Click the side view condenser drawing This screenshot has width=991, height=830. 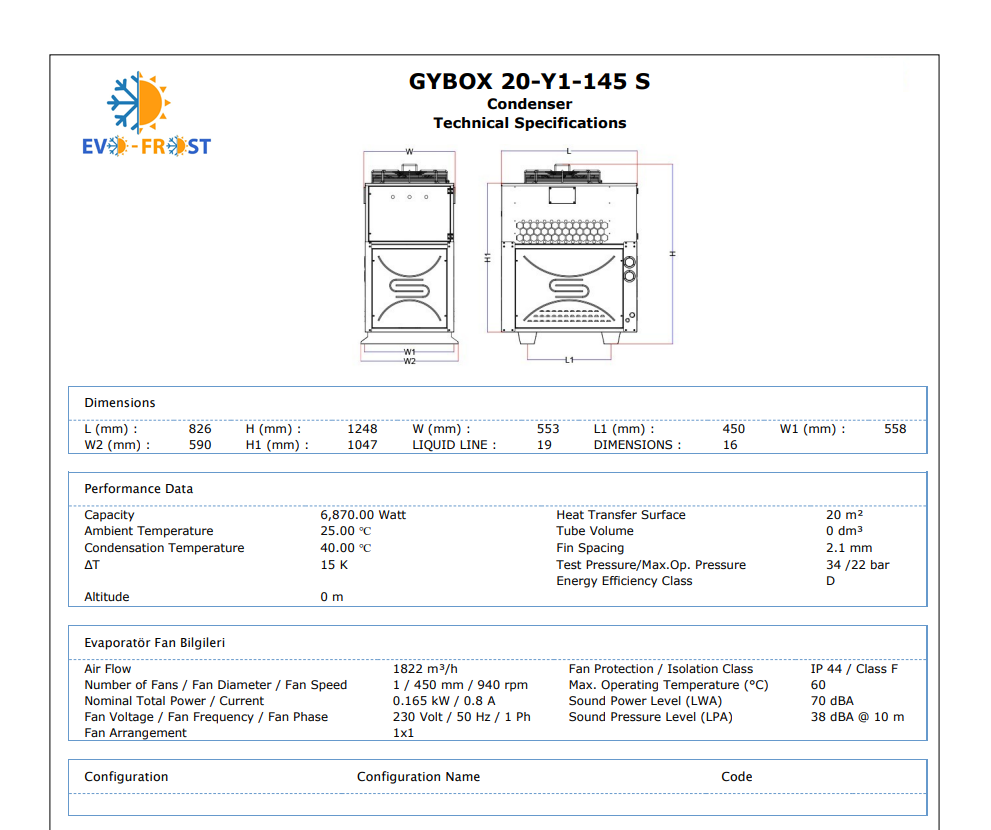(x=410, y=257)
